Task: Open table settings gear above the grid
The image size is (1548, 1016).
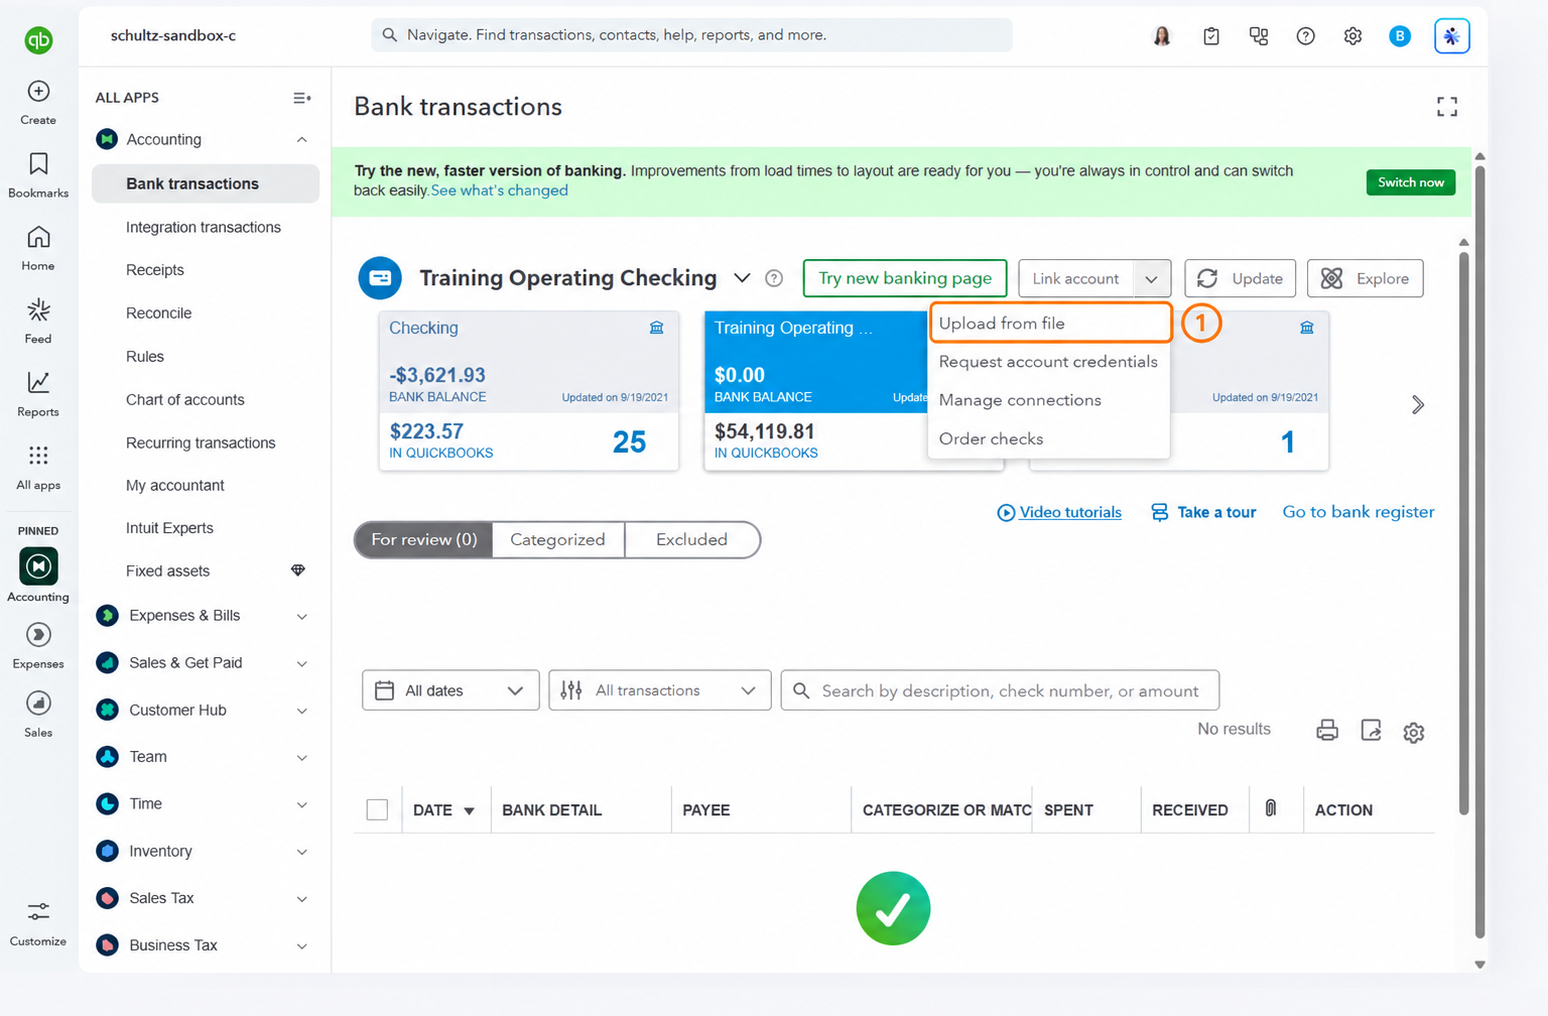Action: click(x=1413, y=732)
